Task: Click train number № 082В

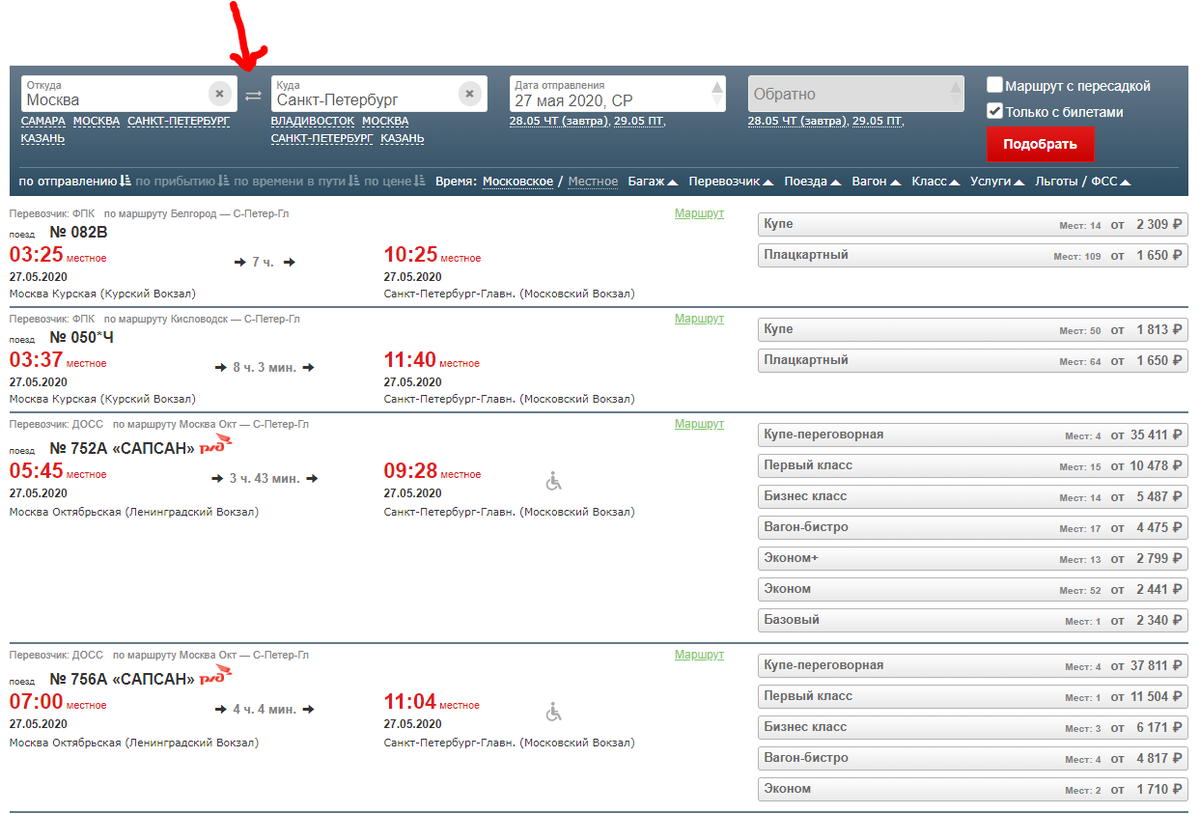Action: [78, 232]
